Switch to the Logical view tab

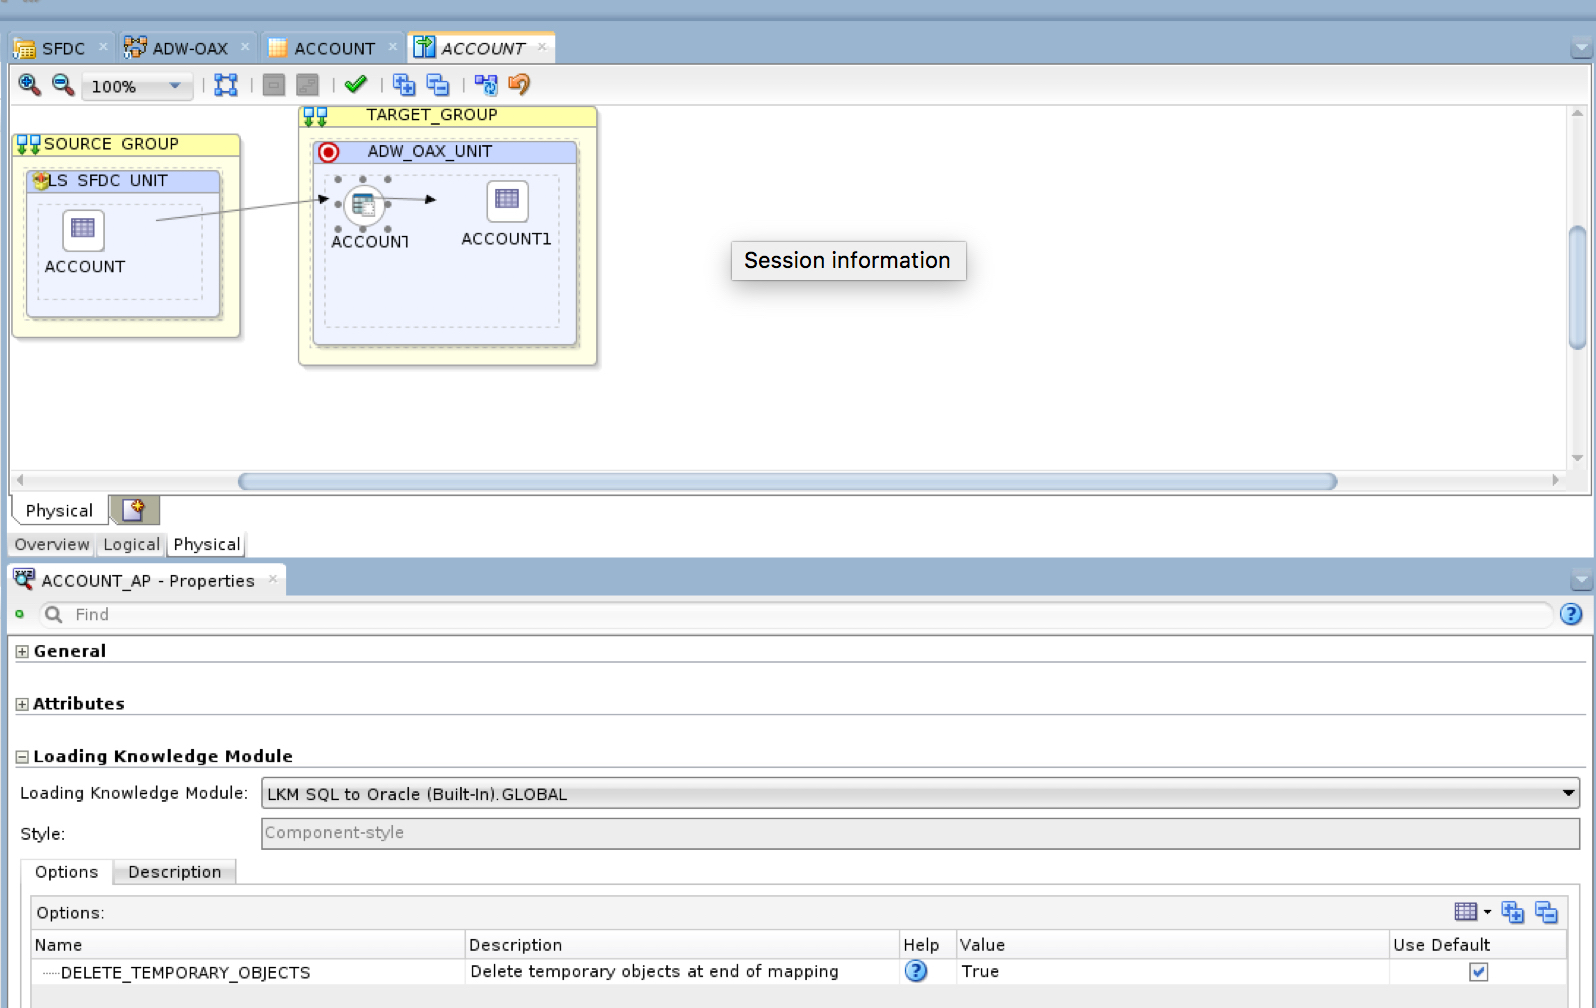[131, 544]
